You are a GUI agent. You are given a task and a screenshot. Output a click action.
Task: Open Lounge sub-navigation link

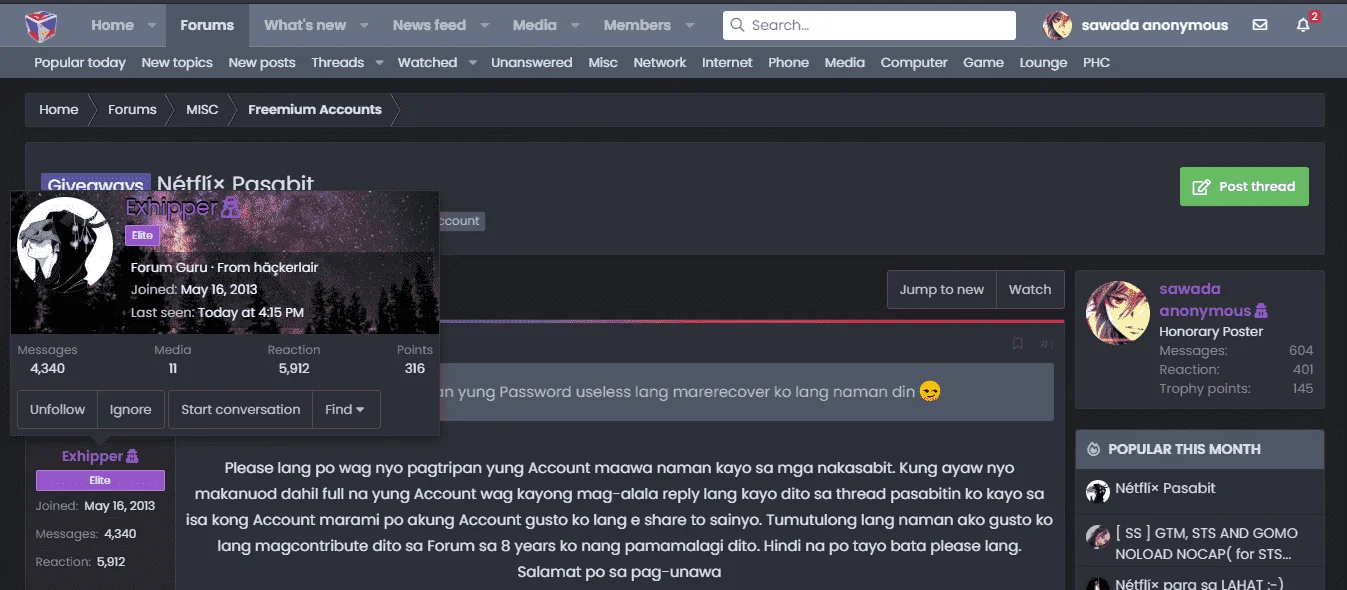(x=1043, y=62)
